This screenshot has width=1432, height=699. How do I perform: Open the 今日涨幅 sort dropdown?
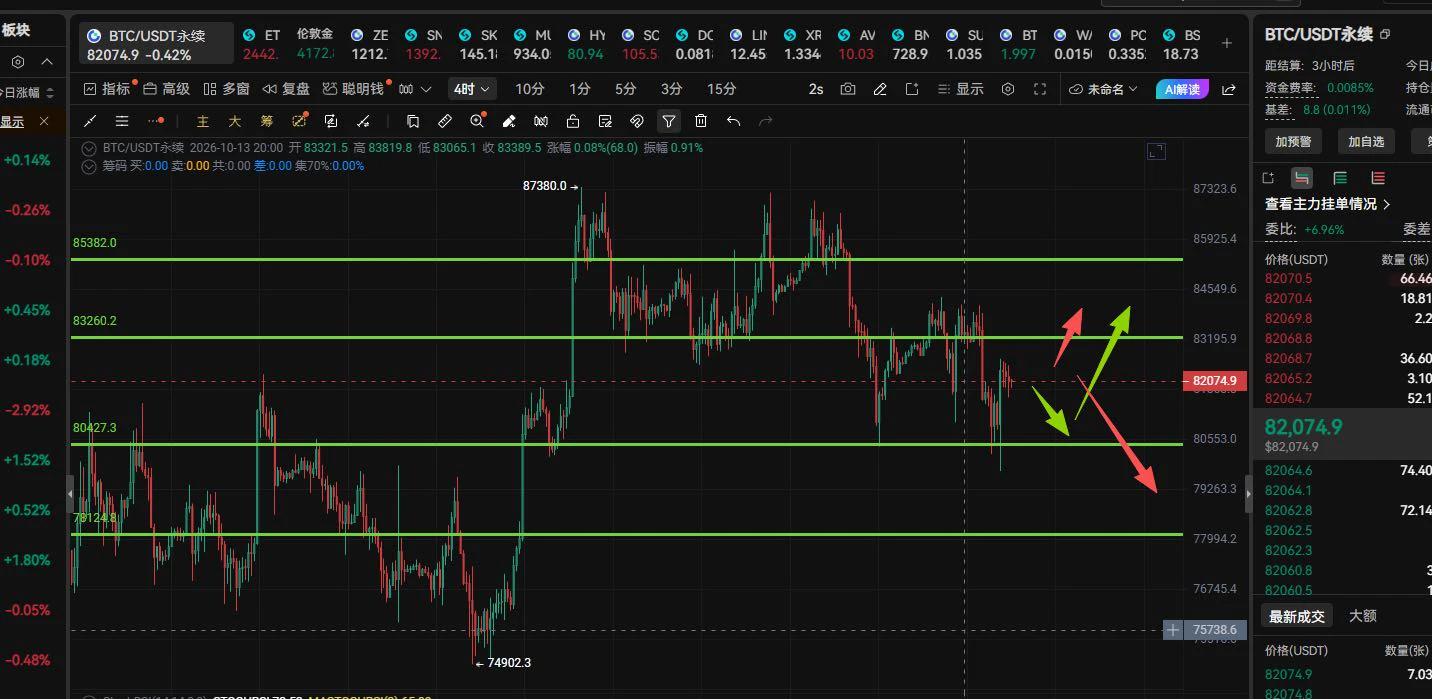pyautogui.click(x=27, y=93)
